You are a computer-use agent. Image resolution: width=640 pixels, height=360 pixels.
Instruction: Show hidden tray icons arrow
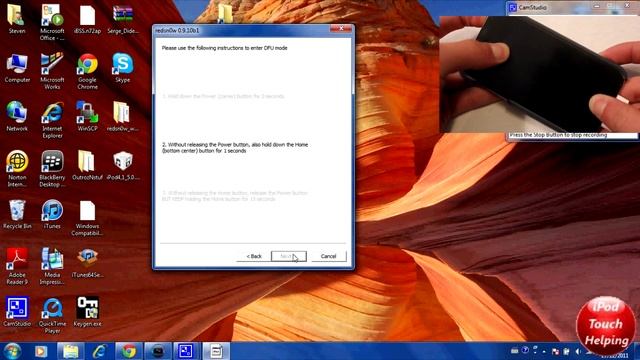click(544, 351)
